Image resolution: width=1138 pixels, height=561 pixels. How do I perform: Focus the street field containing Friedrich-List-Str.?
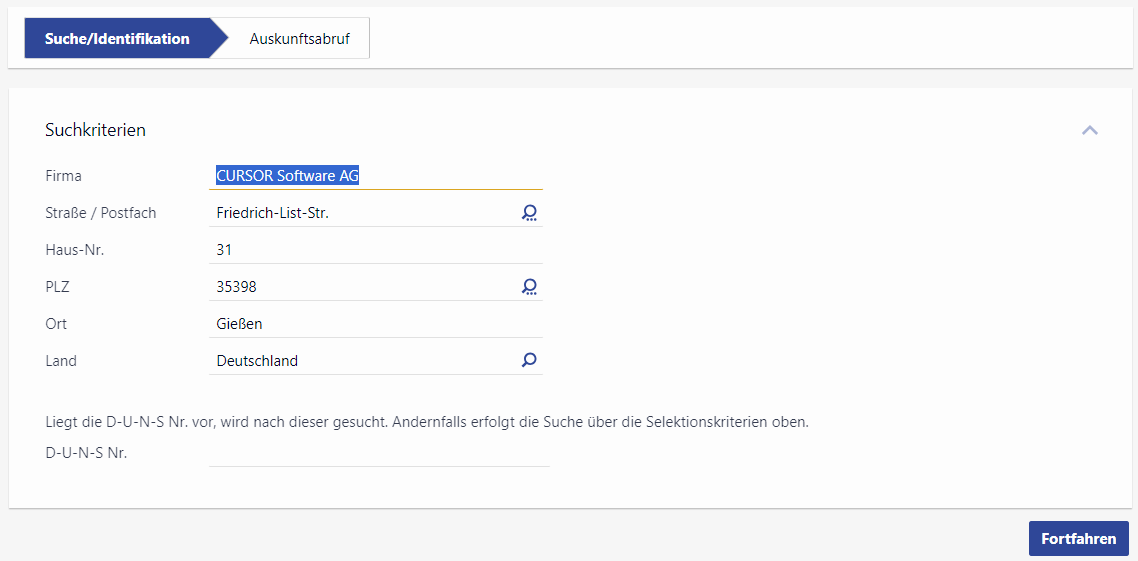360,213
